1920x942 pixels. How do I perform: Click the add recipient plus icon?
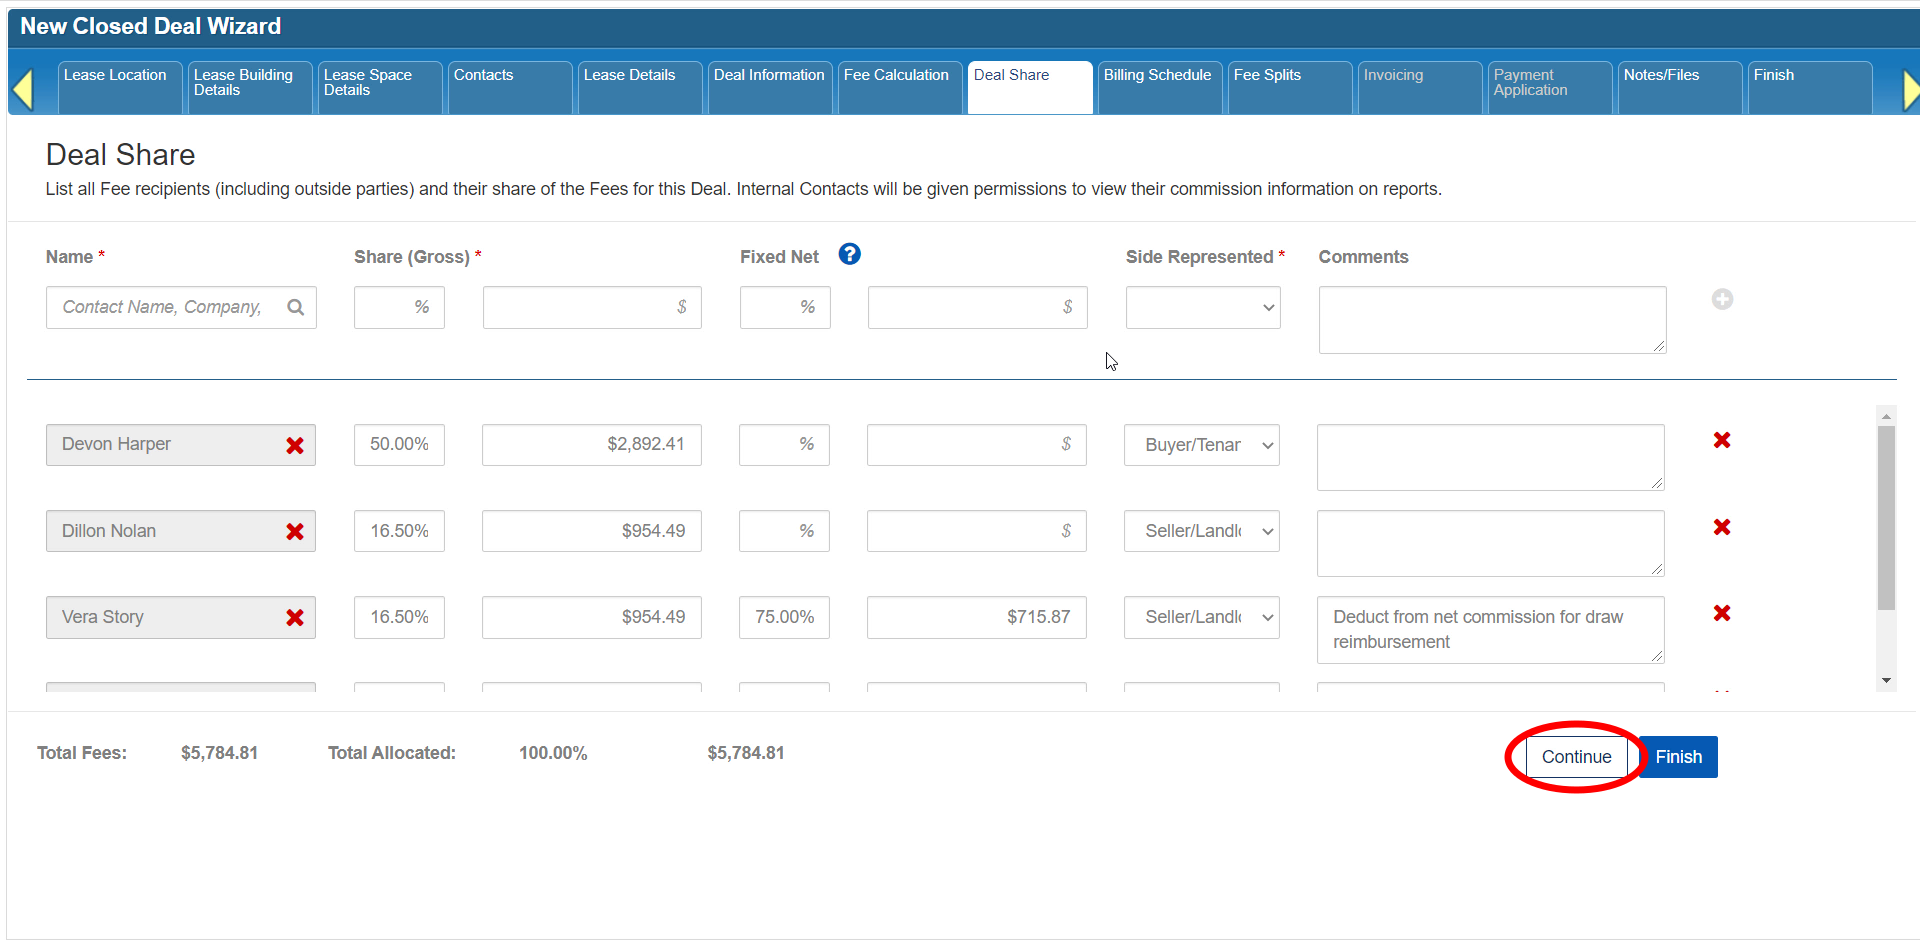1722,299
